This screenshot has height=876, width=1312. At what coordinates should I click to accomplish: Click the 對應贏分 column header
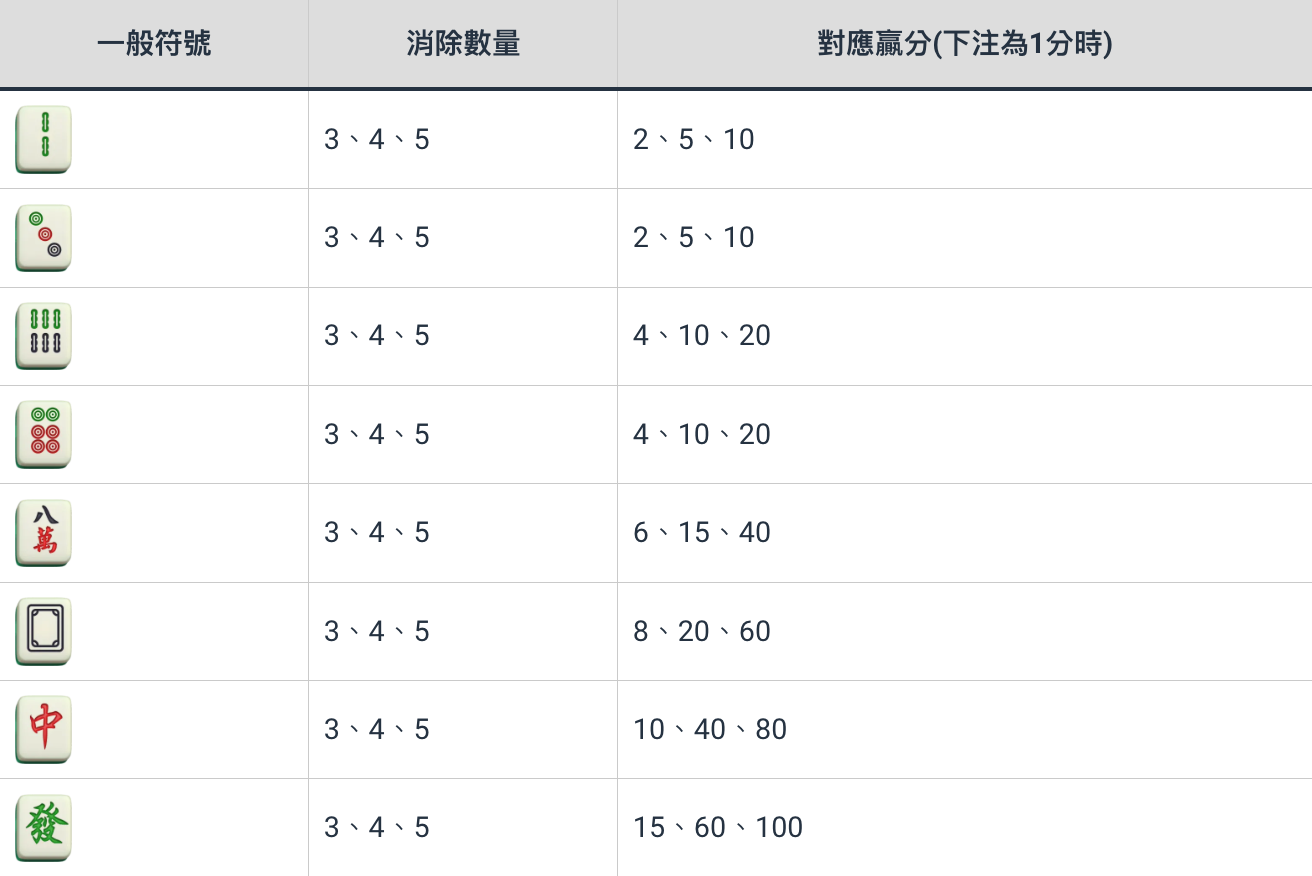pyautogui.click(x=964, y=44)
